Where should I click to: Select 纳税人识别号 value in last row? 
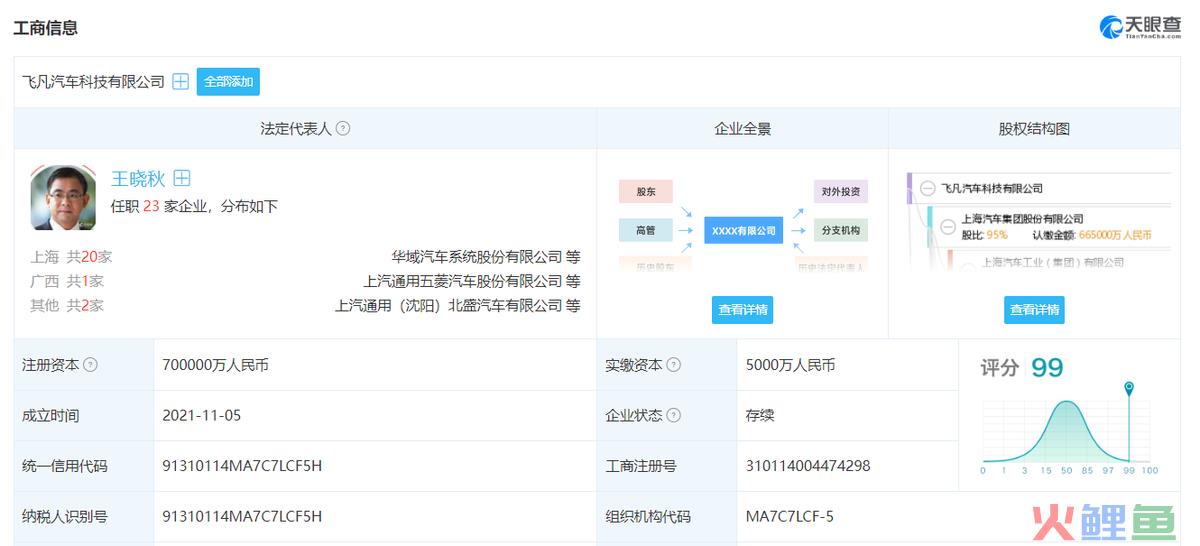point(242,516)
